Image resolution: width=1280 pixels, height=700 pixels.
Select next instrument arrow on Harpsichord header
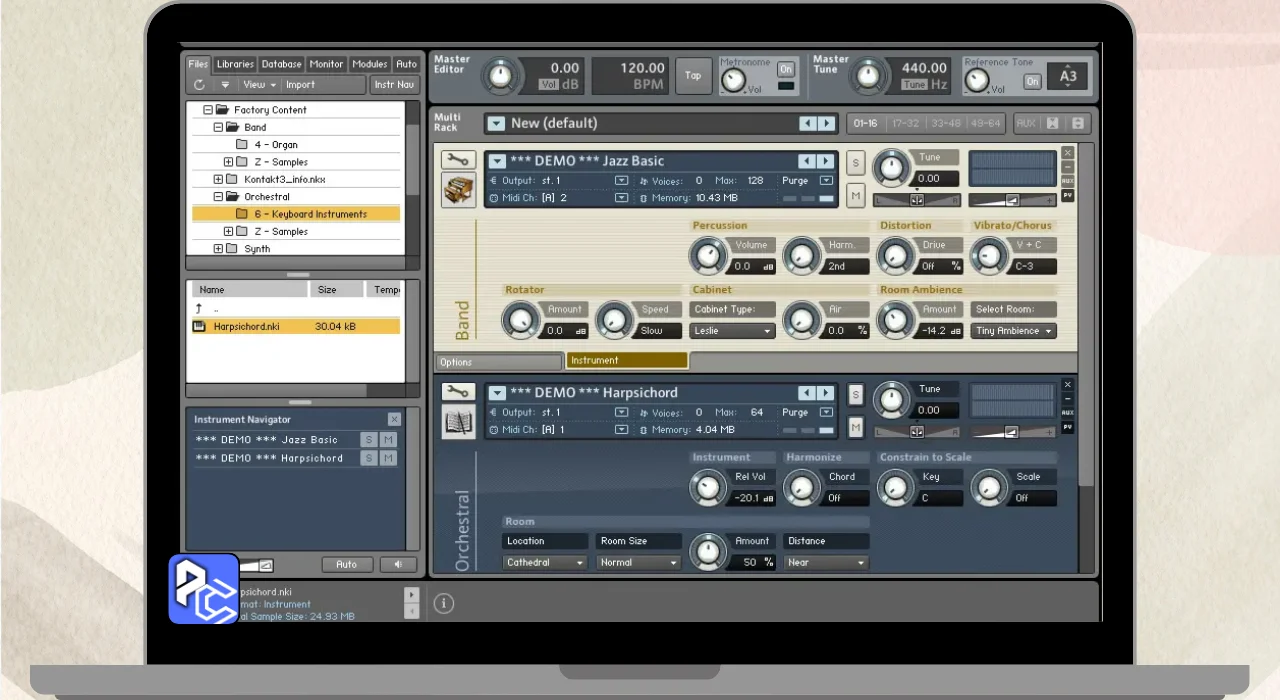pos(826,392)
